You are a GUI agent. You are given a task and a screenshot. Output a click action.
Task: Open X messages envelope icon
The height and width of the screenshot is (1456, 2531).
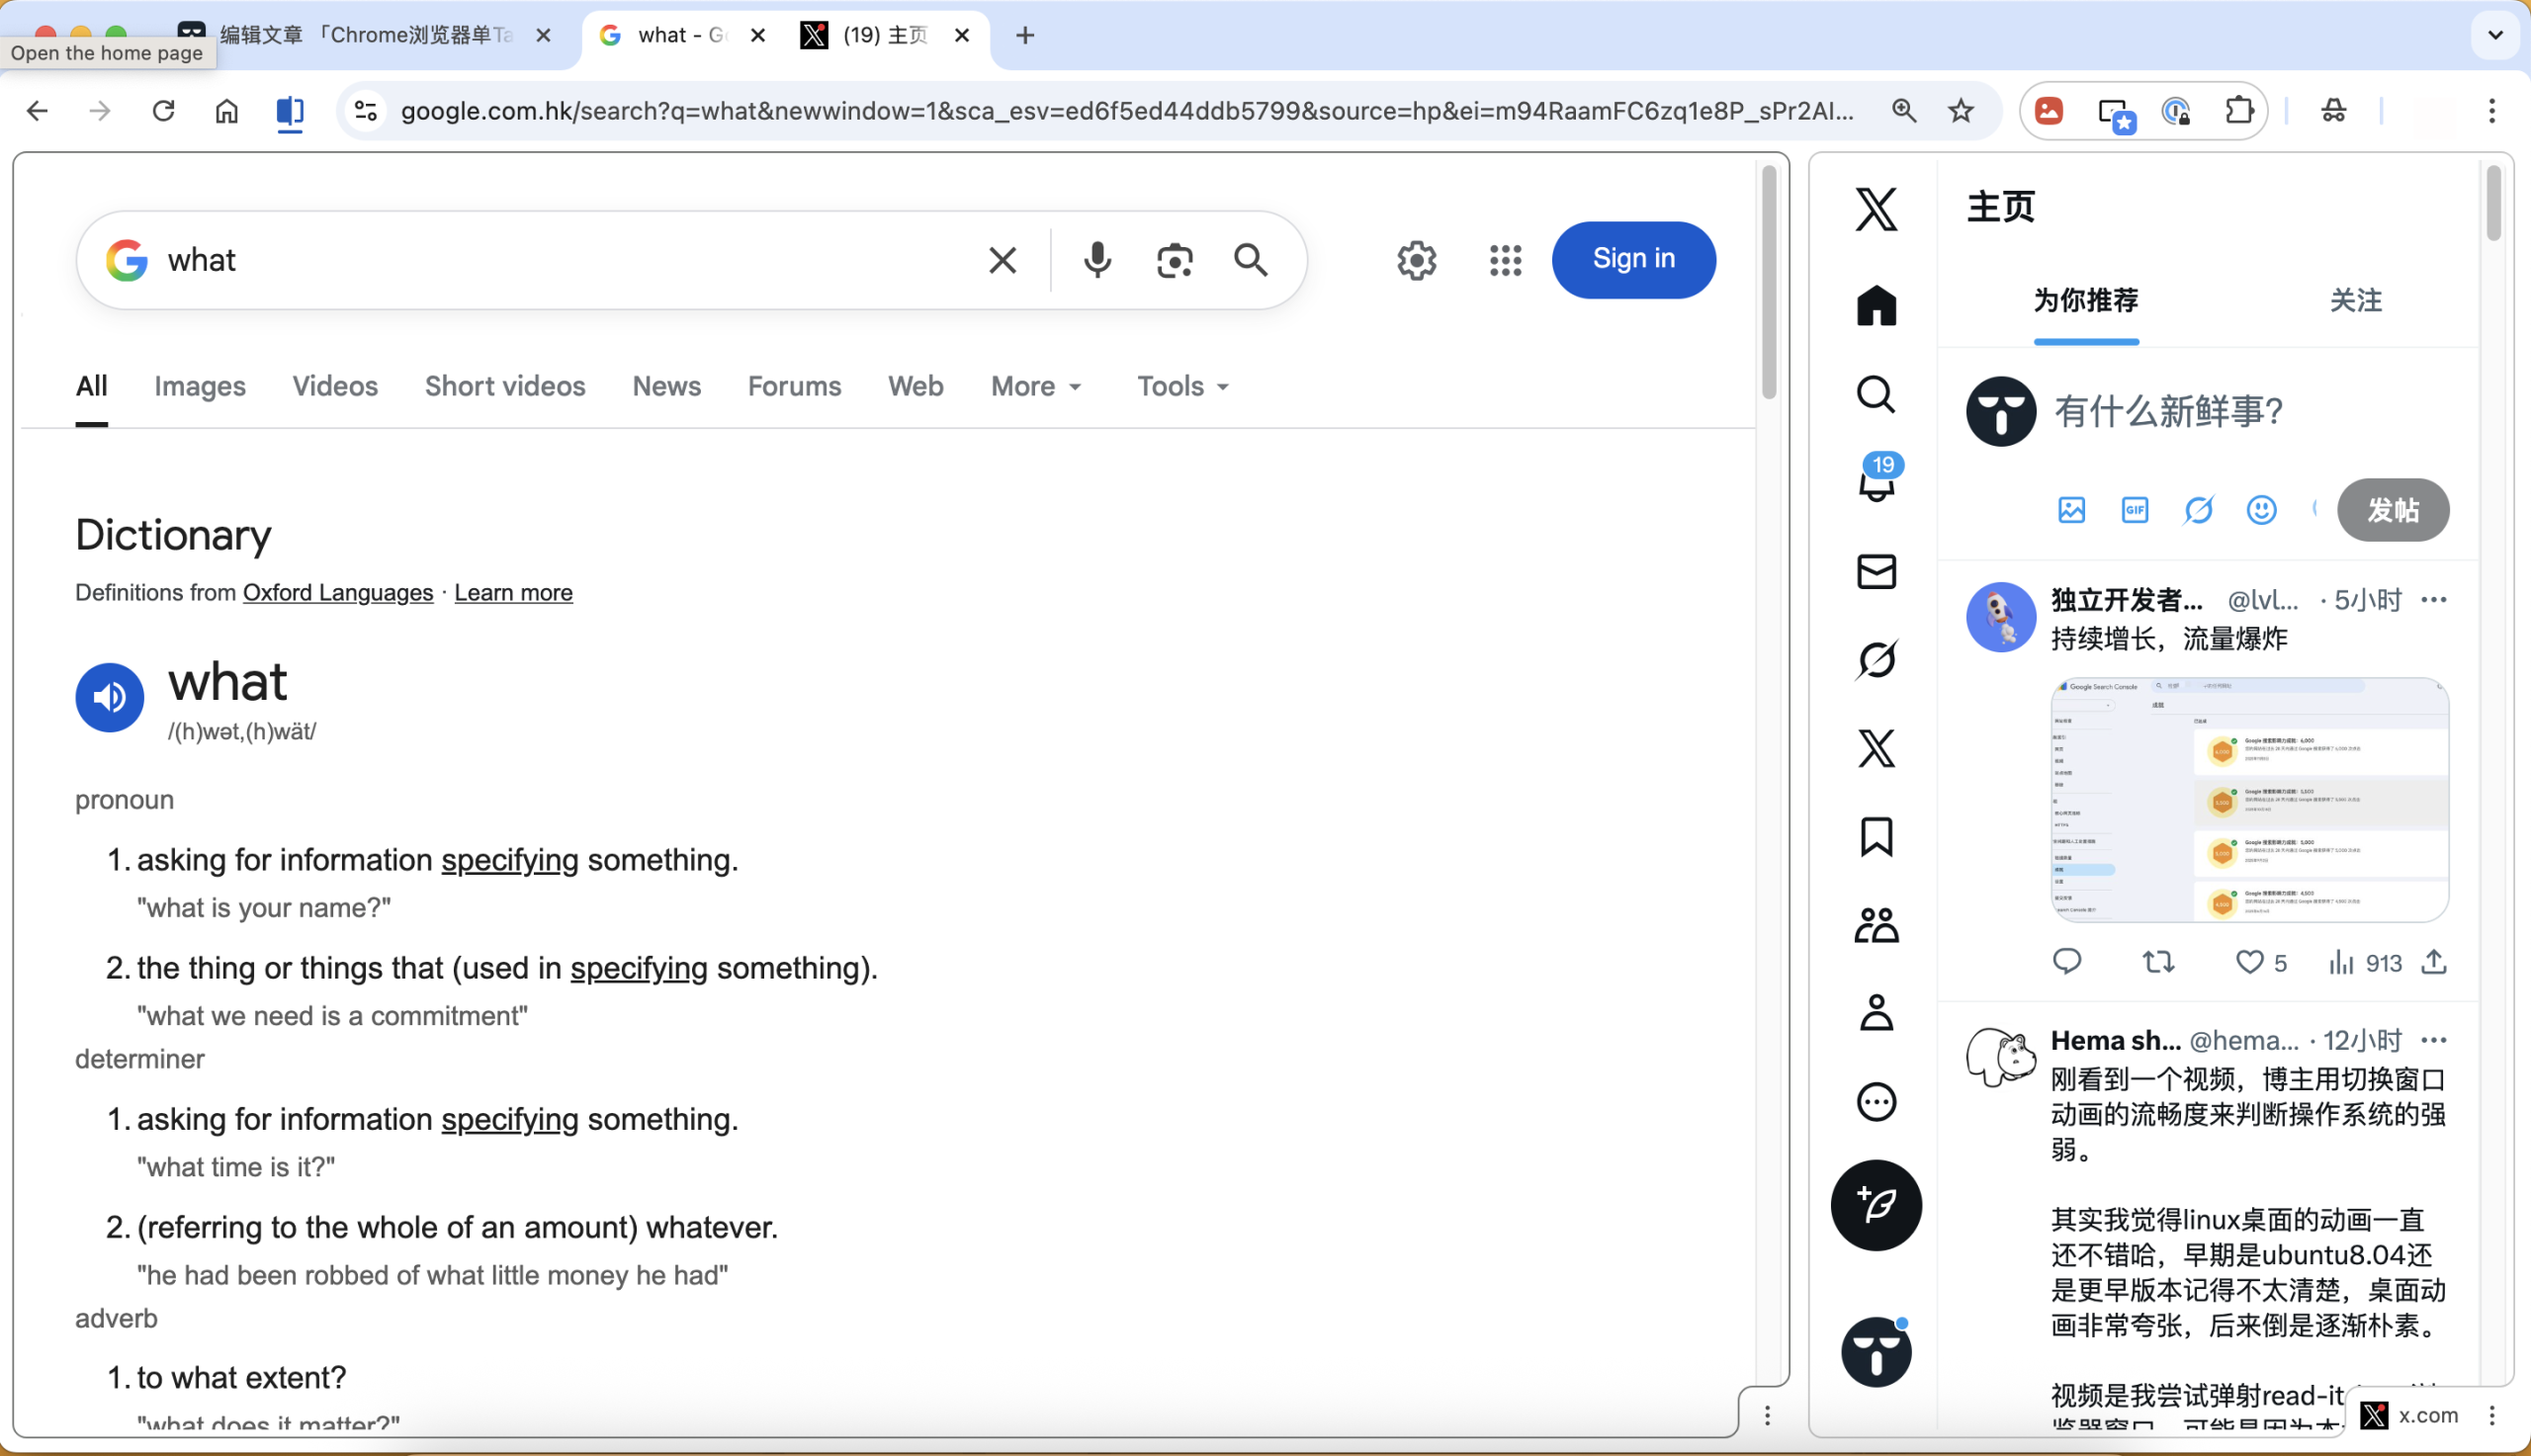click(x=1876, y=572)
